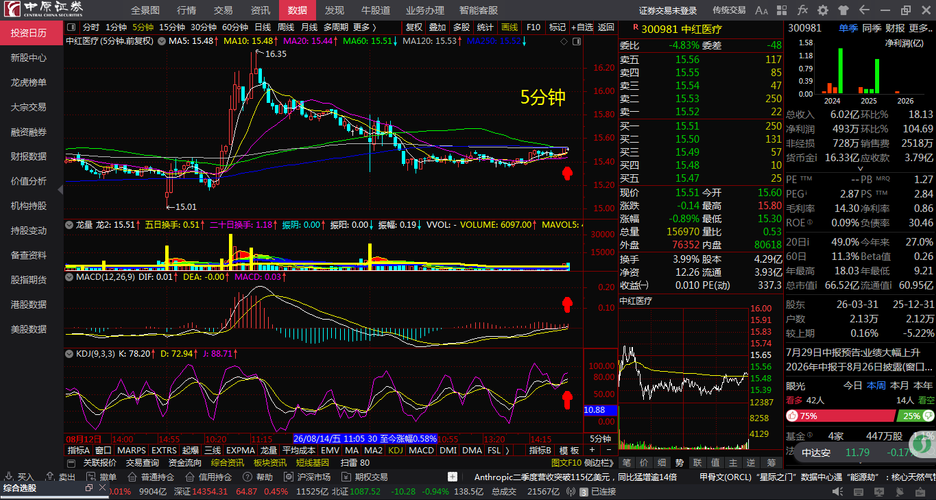Open 普通持仓 holdings icon

click(x=133, y=477)
